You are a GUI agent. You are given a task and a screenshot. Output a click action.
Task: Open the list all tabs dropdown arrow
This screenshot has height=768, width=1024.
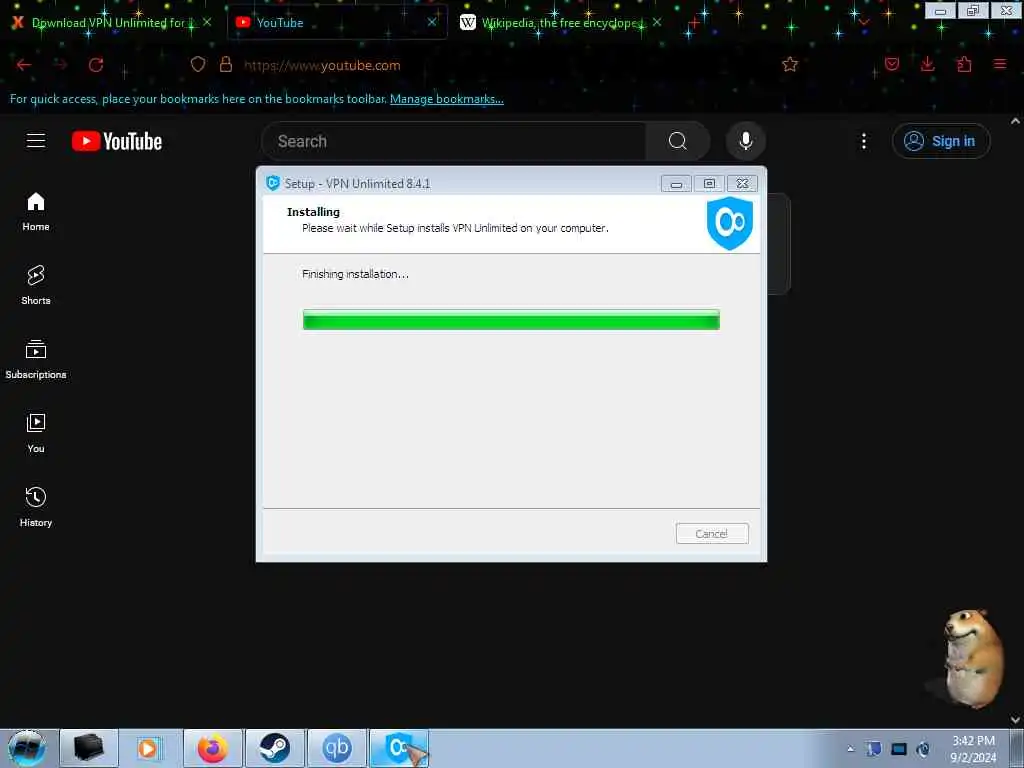click(x=864, y=23)
